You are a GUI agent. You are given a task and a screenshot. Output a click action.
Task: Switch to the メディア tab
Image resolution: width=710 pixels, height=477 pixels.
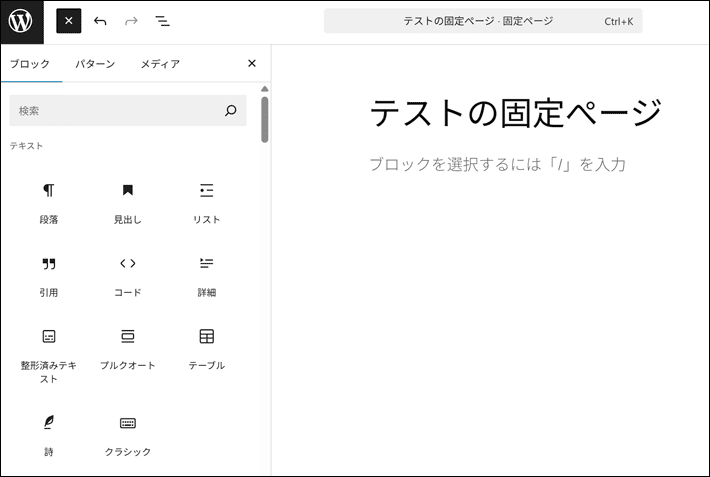[160, 64]
